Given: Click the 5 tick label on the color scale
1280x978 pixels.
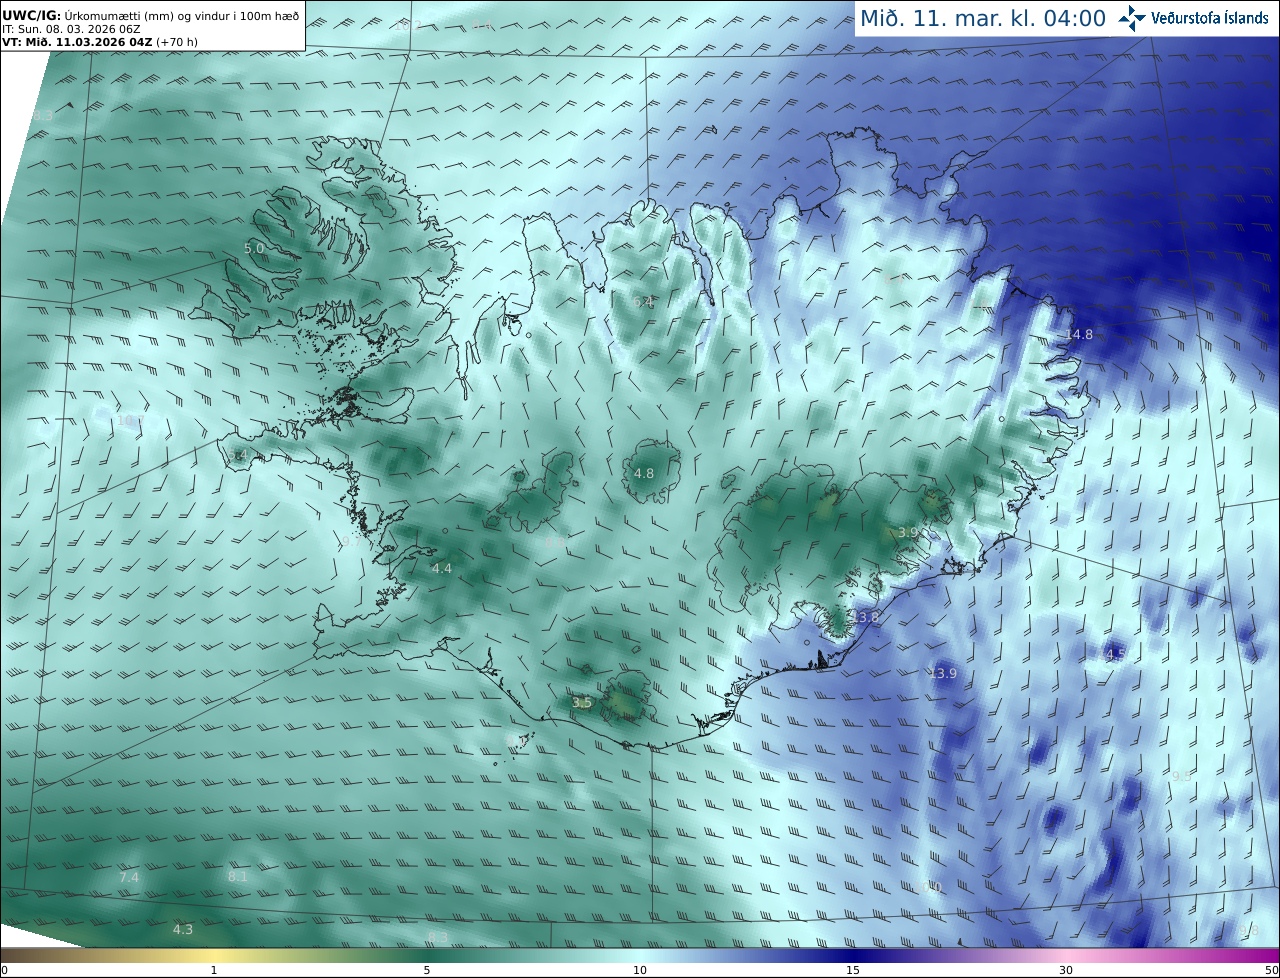Looking at the screenshot, I should [x=427, y=970].
